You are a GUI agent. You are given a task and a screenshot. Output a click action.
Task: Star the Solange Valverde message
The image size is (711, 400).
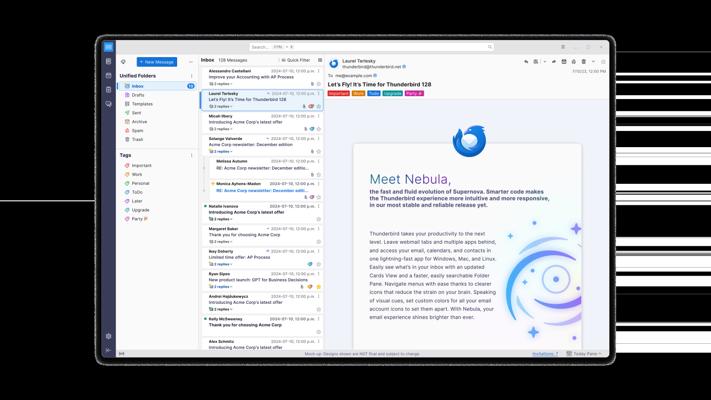pyautogui.click(x=319, y=151)
